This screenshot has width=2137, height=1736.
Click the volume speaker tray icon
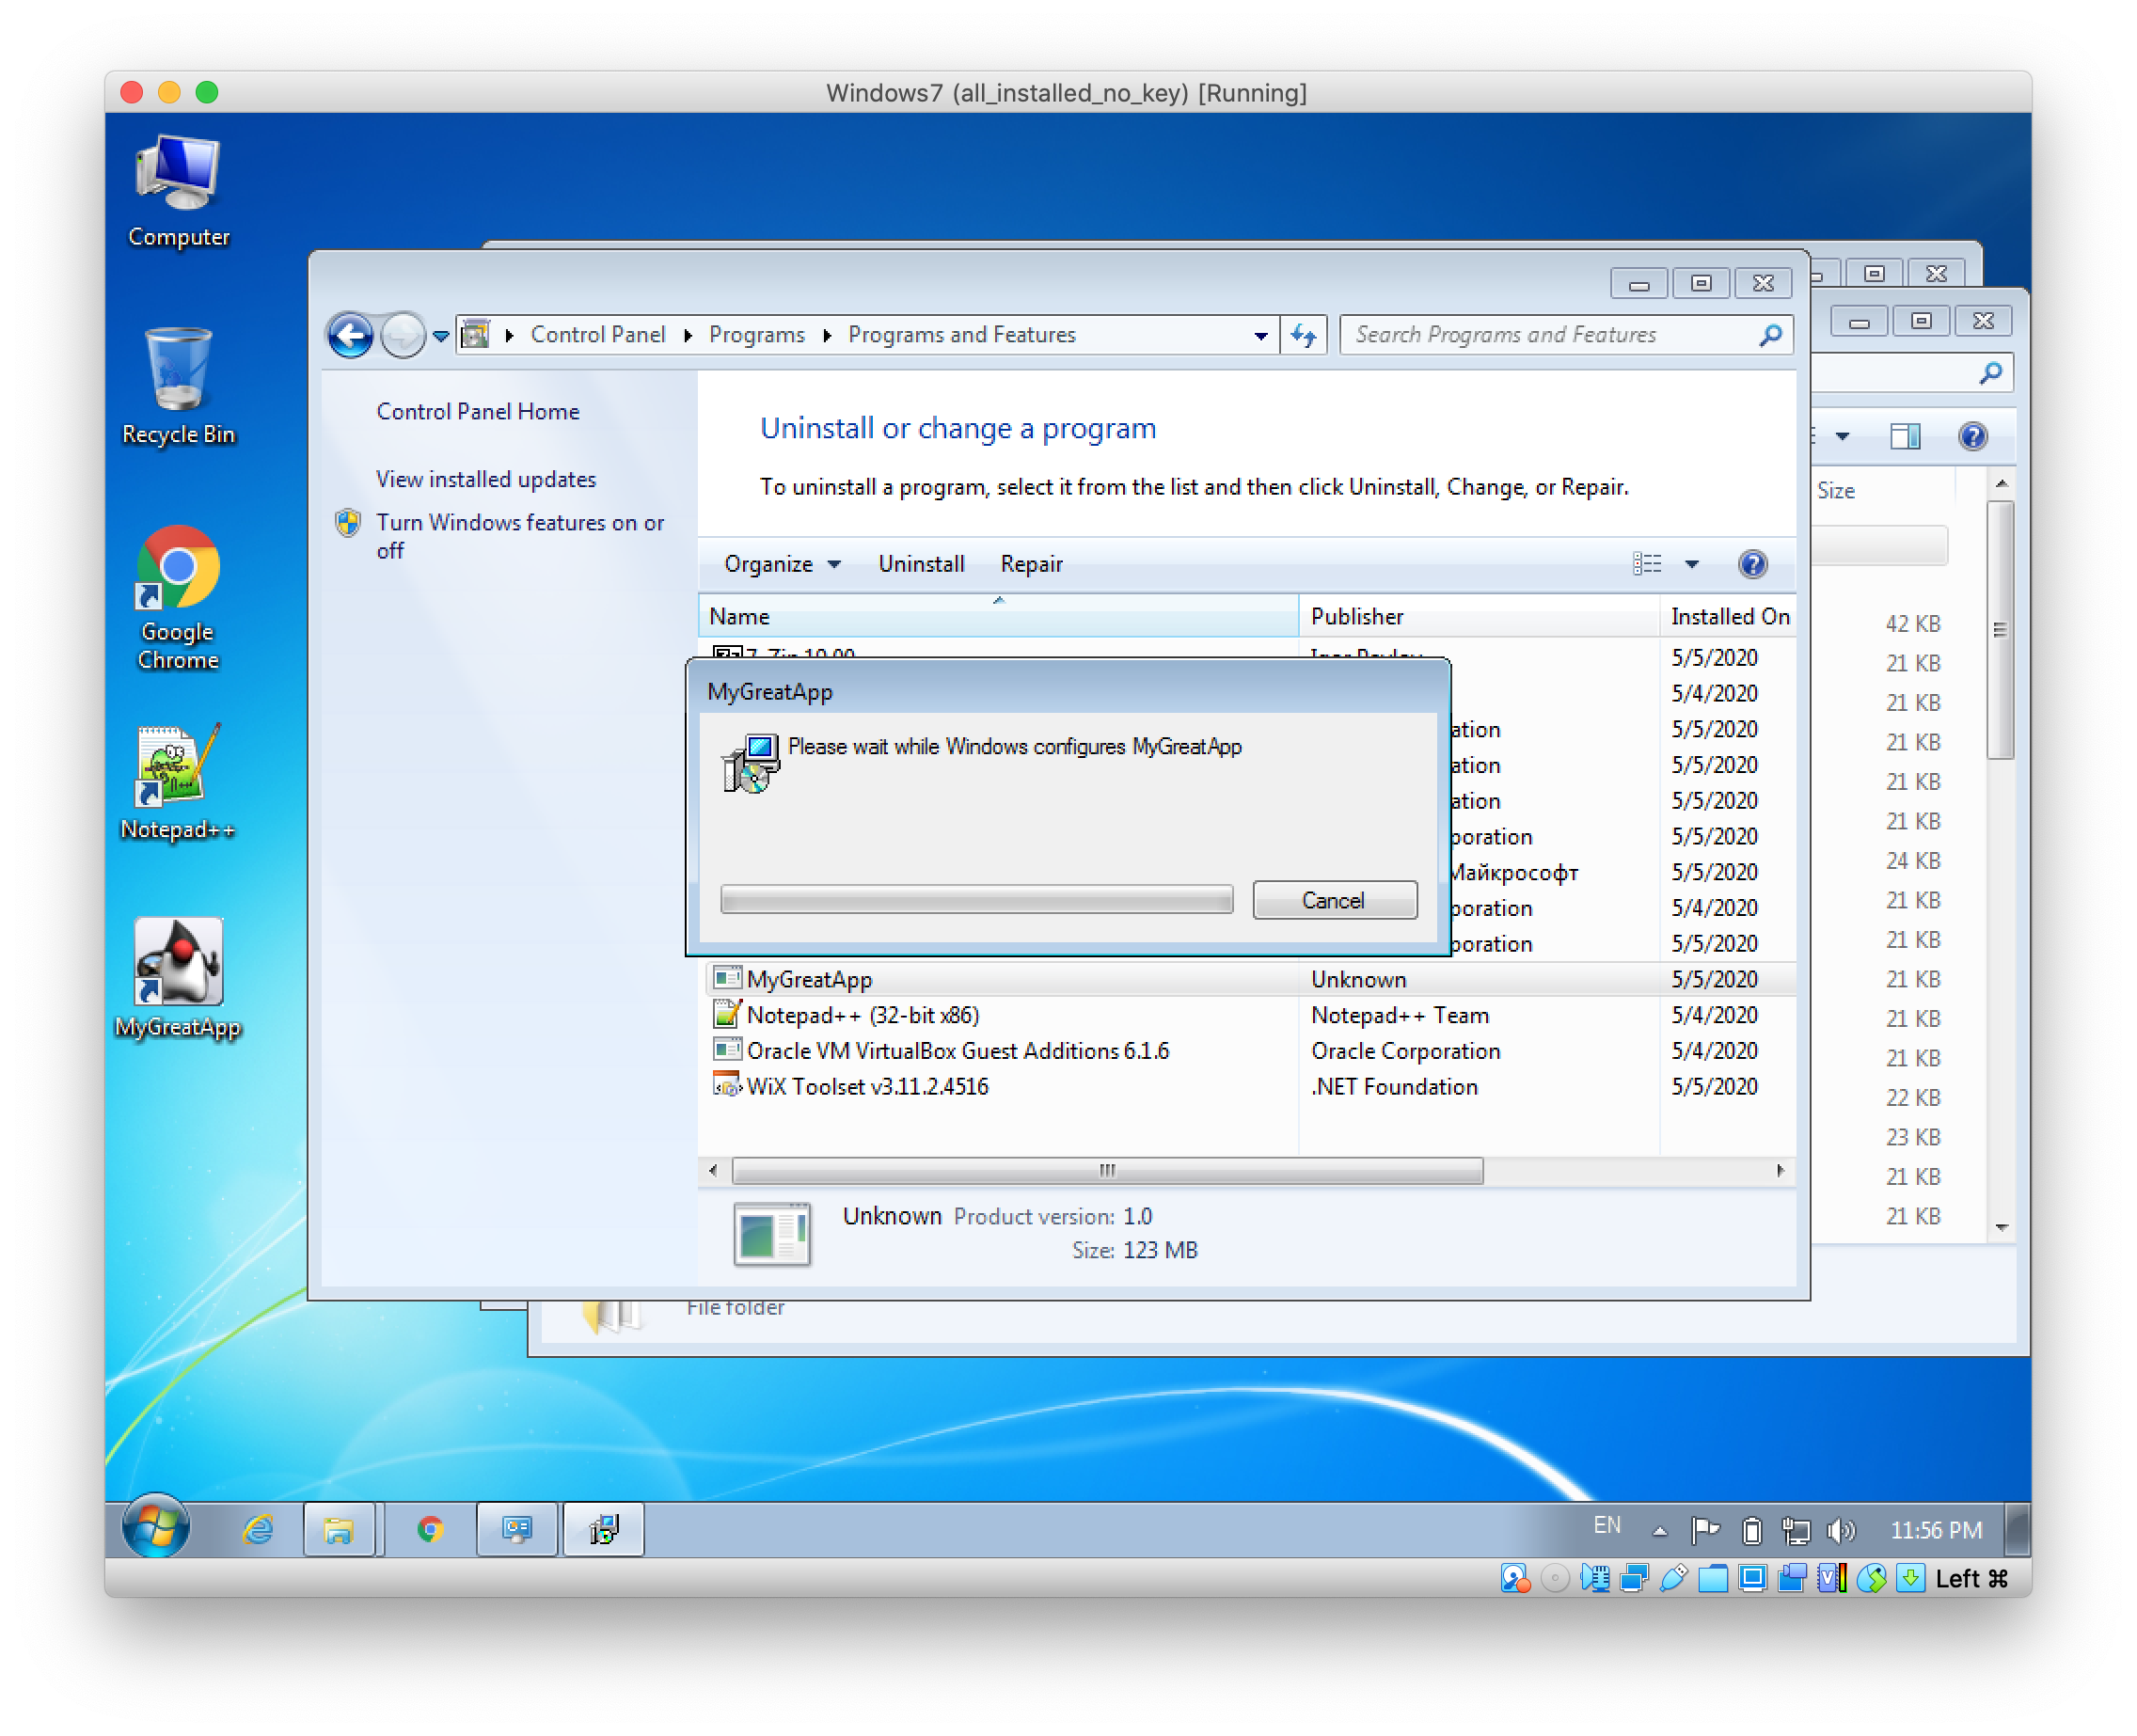point(1839,1530)
